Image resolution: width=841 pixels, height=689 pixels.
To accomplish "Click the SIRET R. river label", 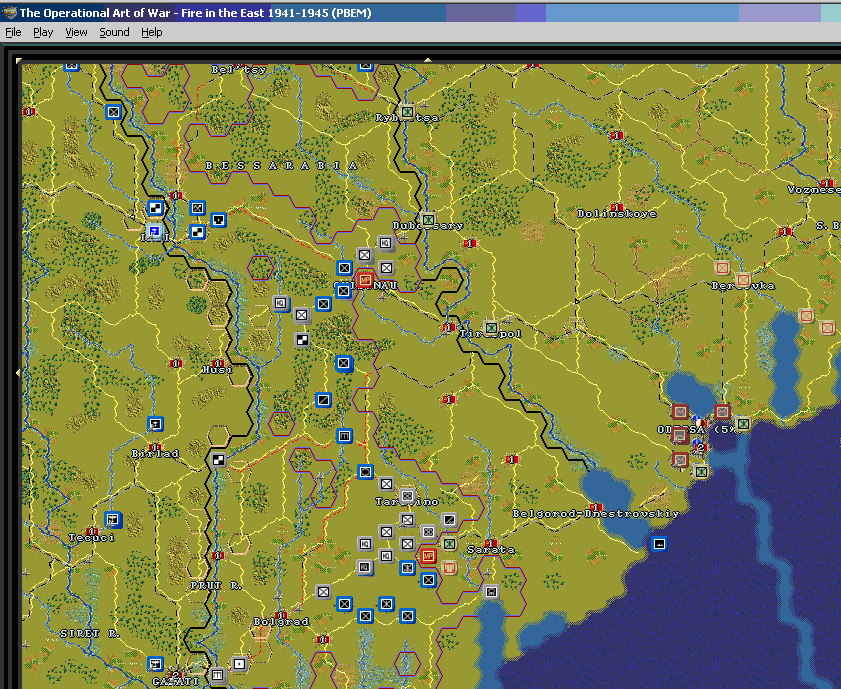I will [90, 633].
